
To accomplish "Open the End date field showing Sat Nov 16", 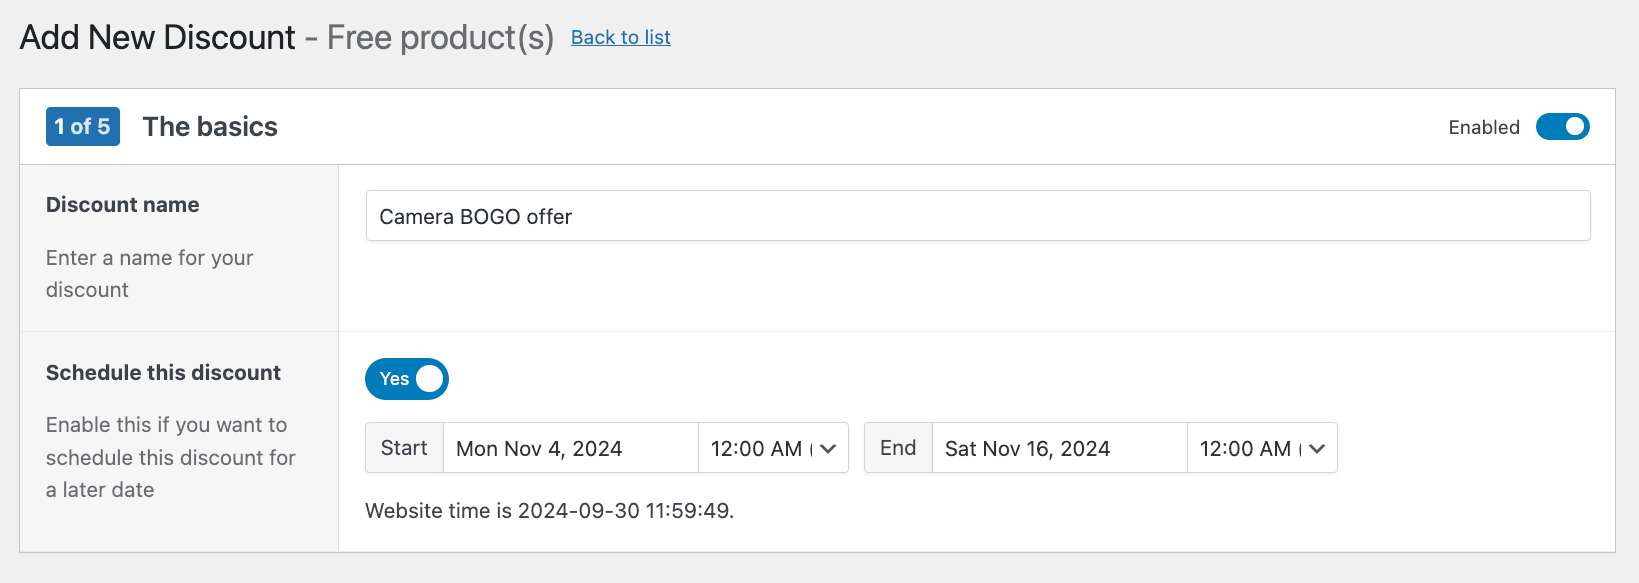I will pos(1058,448).
